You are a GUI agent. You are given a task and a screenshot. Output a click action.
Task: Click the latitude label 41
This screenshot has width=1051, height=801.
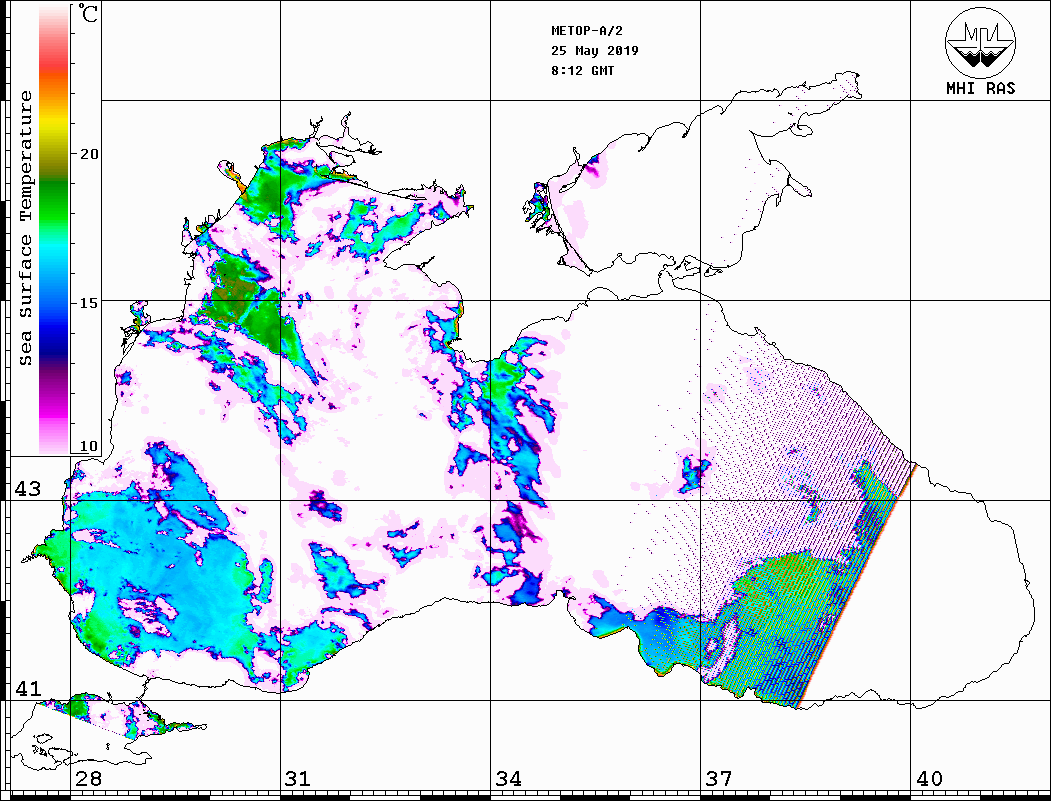[x=27, y=688]
